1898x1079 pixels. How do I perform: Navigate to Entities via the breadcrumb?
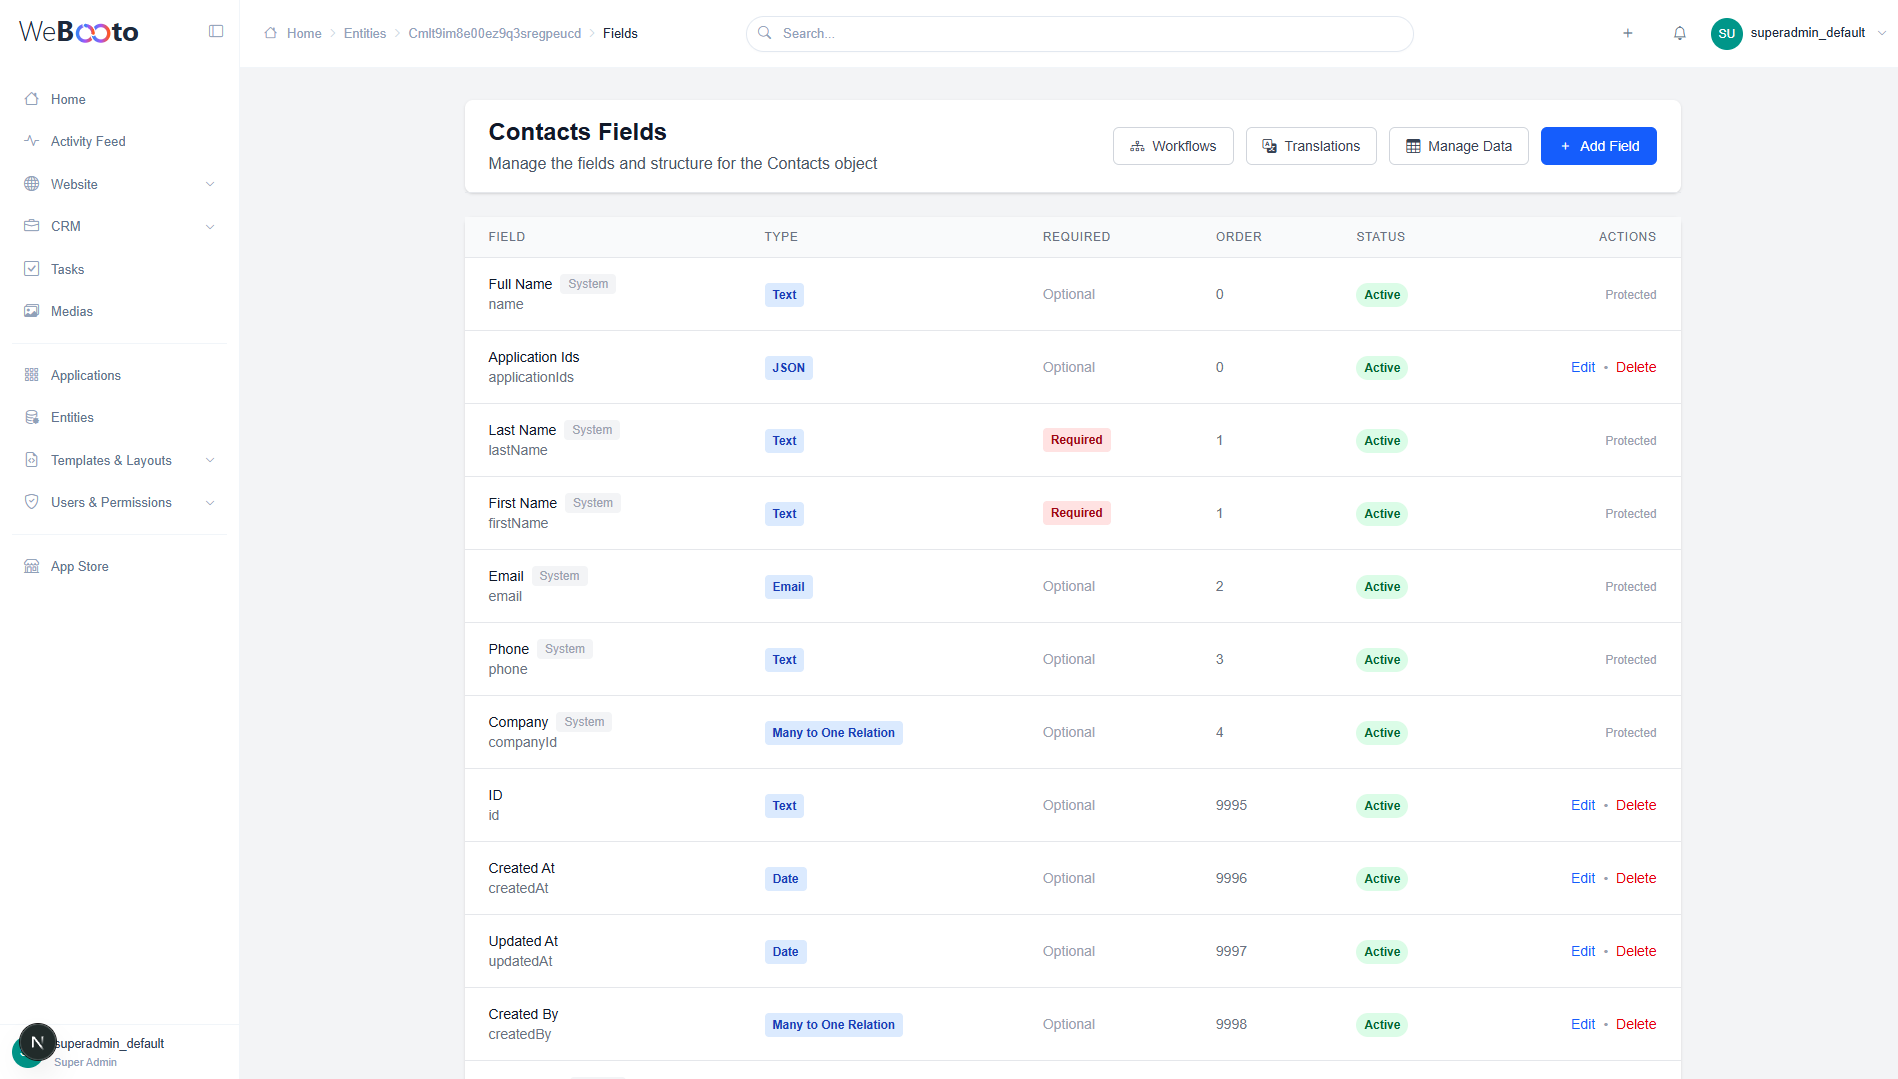[364, 33]
